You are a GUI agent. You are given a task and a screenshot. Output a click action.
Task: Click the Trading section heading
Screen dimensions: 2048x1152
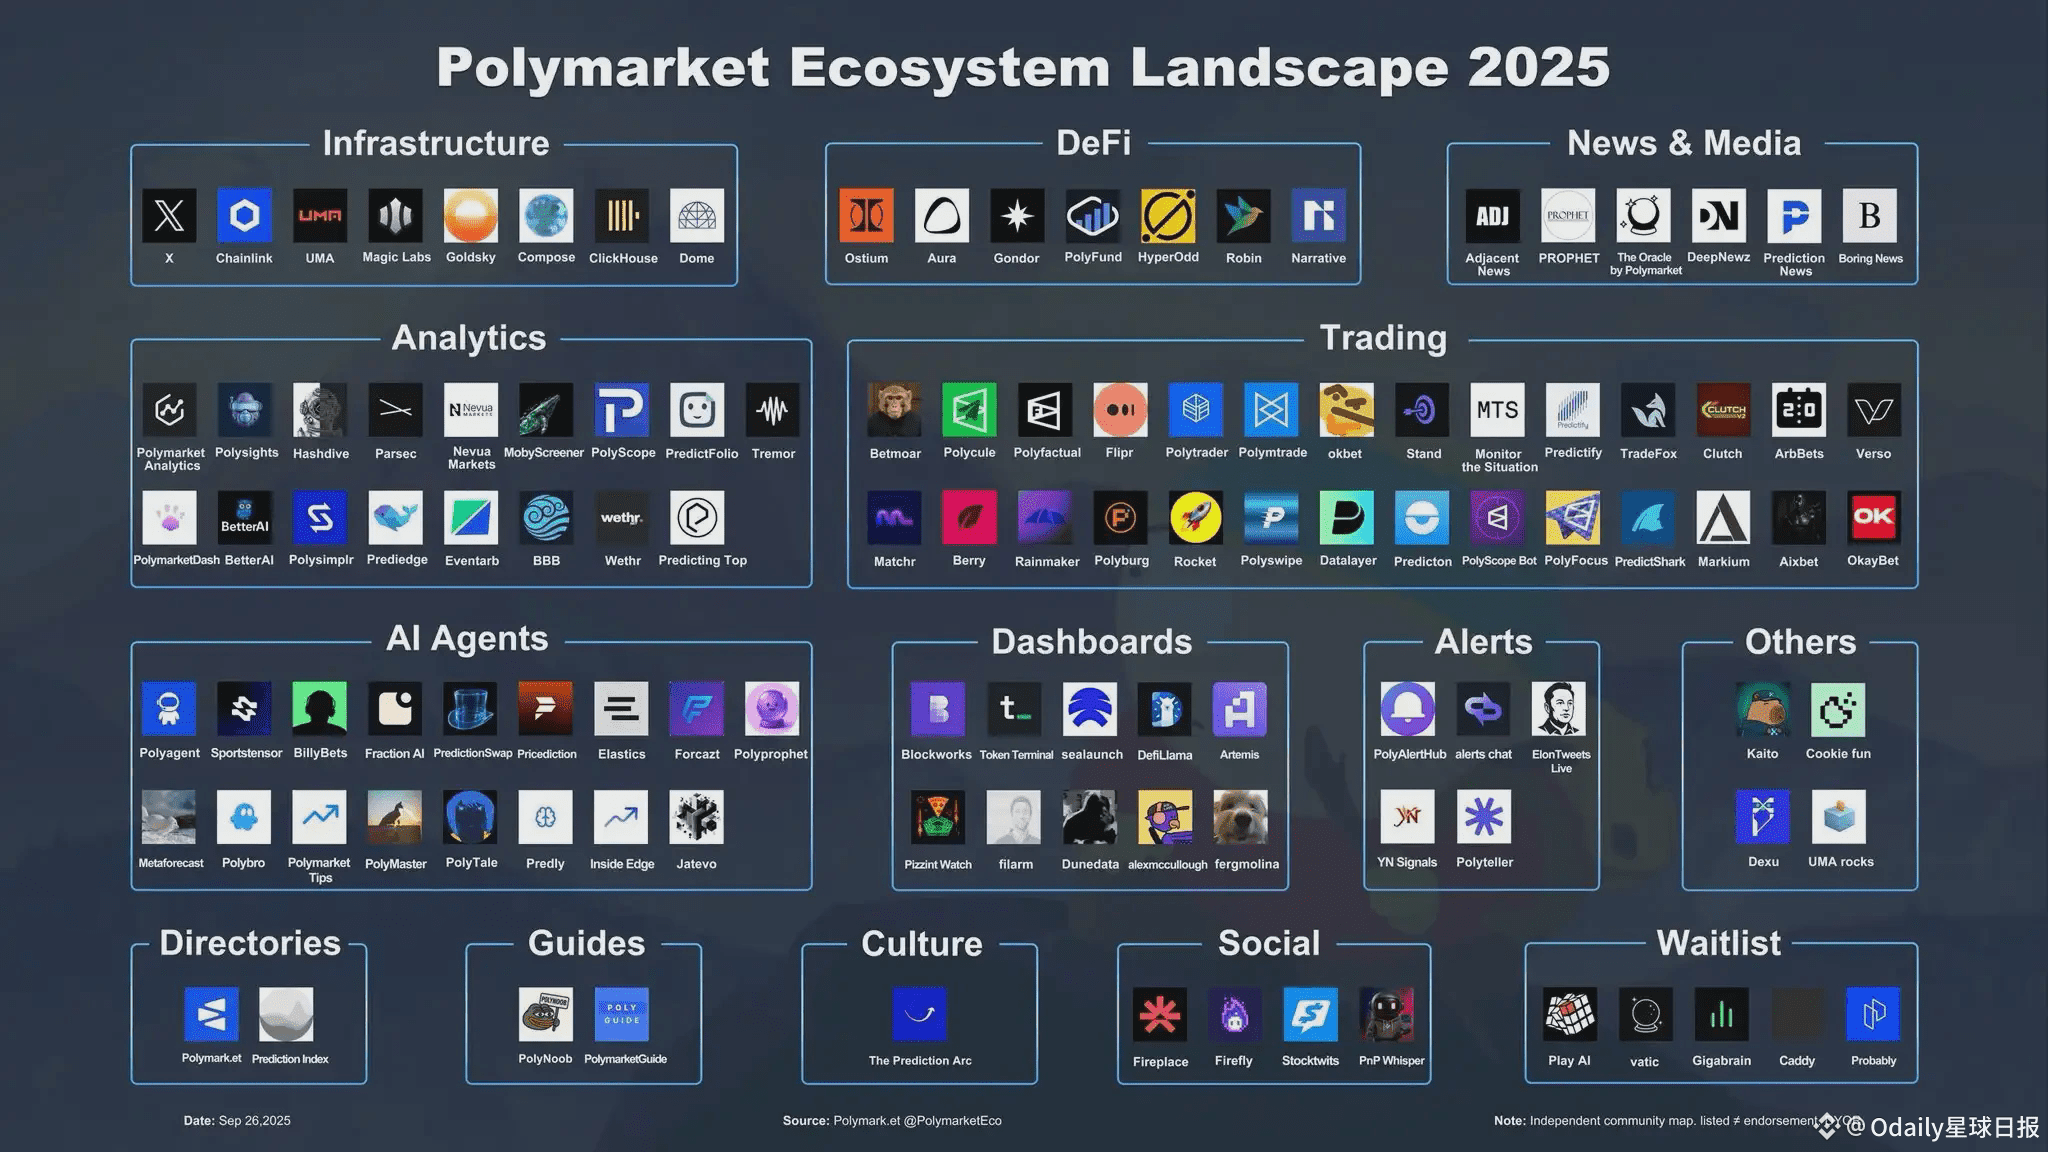[1383, 338]
